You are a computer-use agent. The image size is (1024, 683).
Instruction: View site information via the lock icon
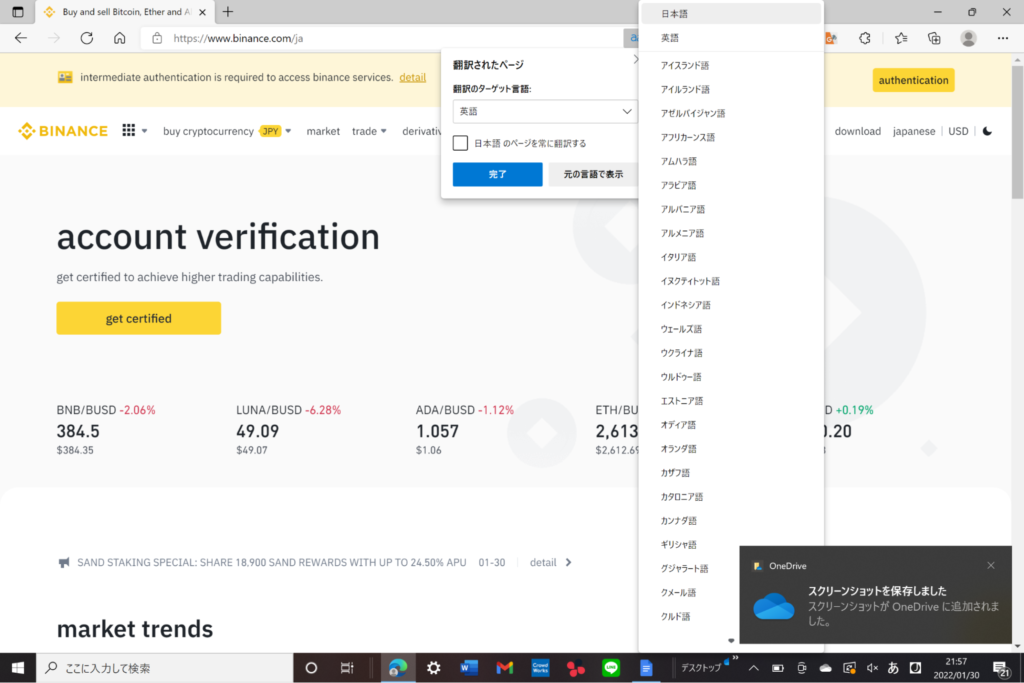[157, 39]
